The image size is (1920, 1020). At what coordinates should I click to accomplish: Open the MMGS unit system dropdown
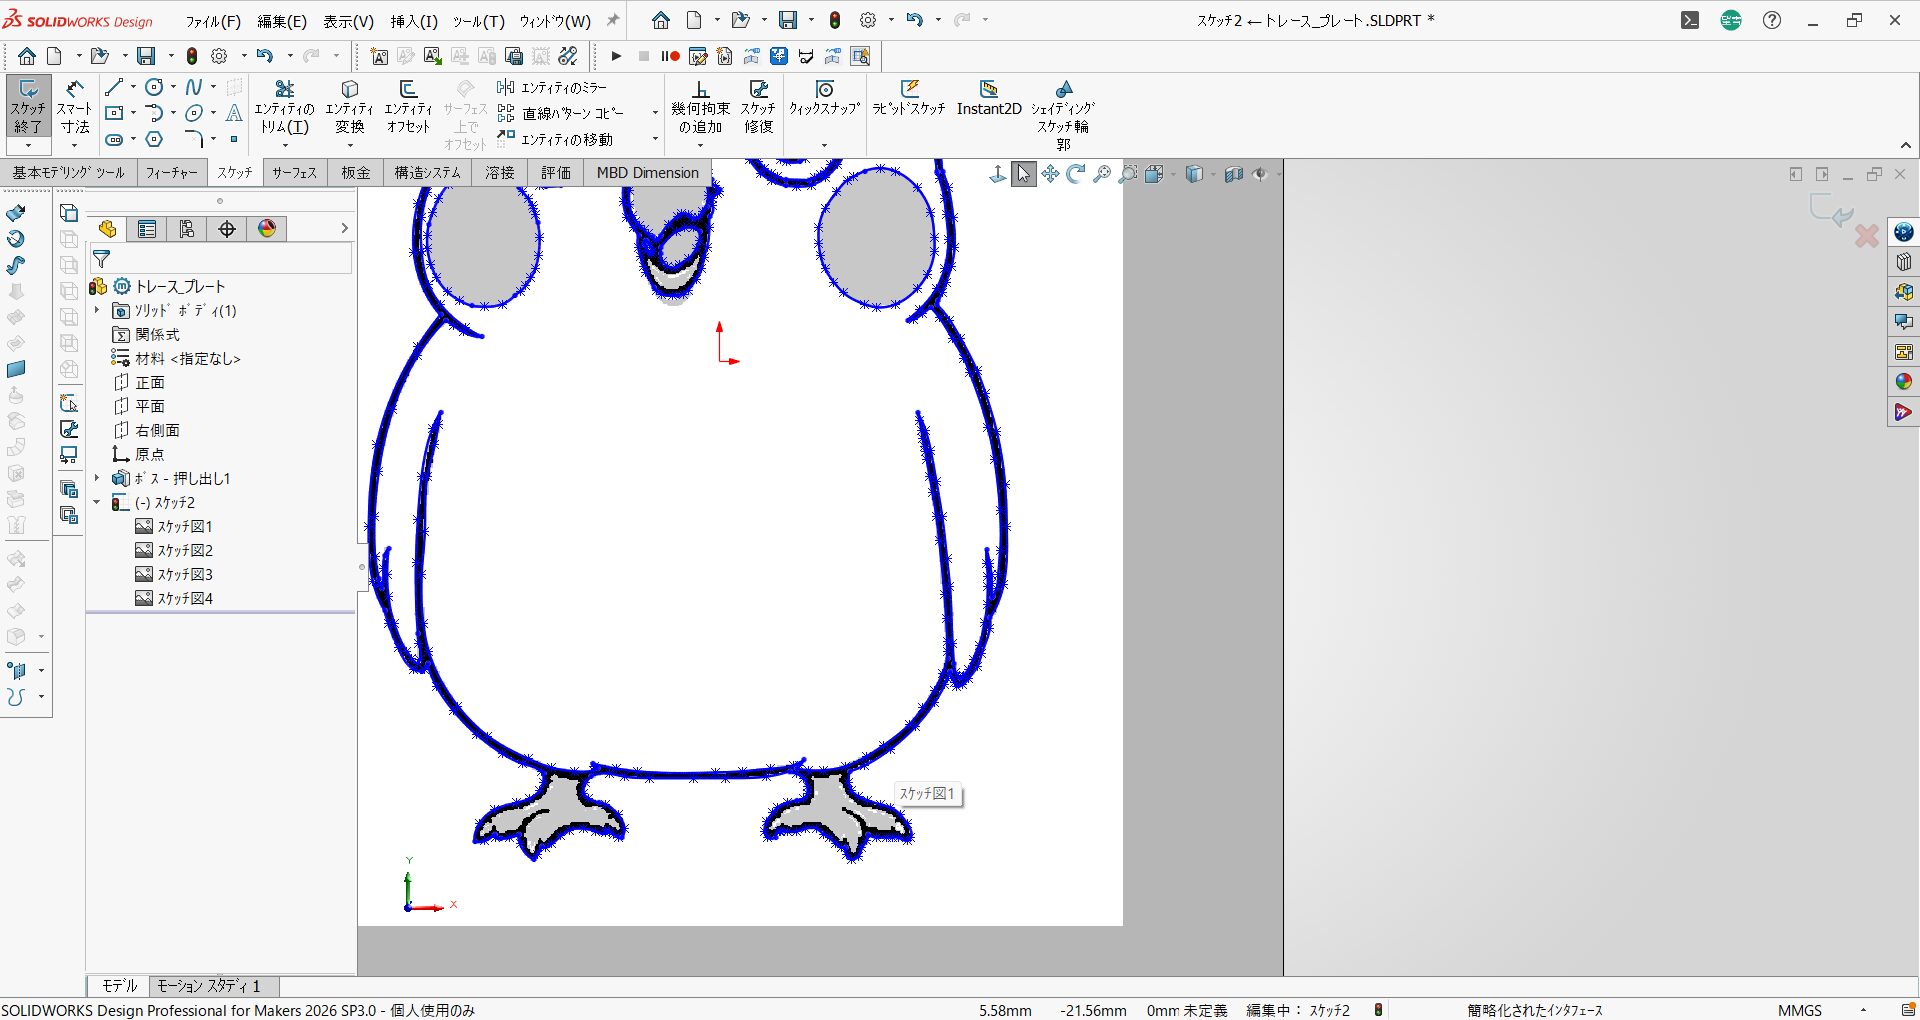(x=1863, y=1010)
